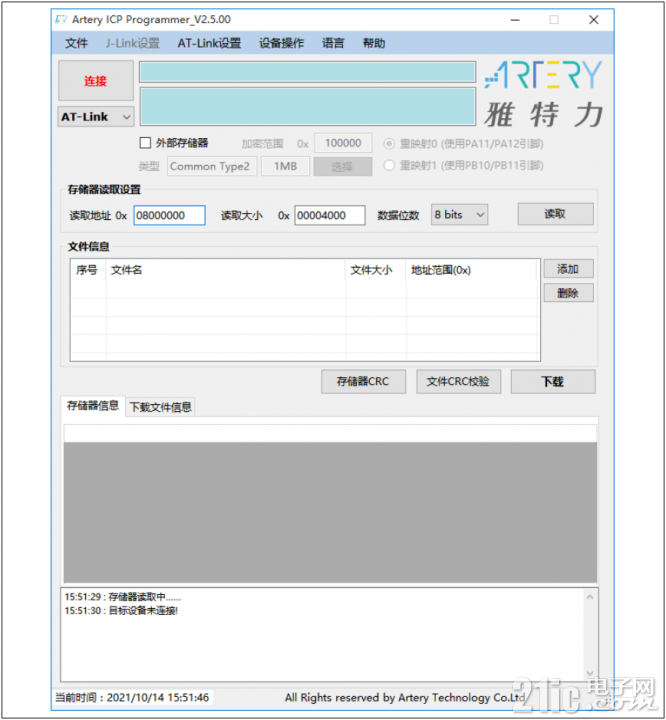The image size is (666, 720).
Task: Expand the AT-Link debugger dropdown
Action: (x=96, y=117)
